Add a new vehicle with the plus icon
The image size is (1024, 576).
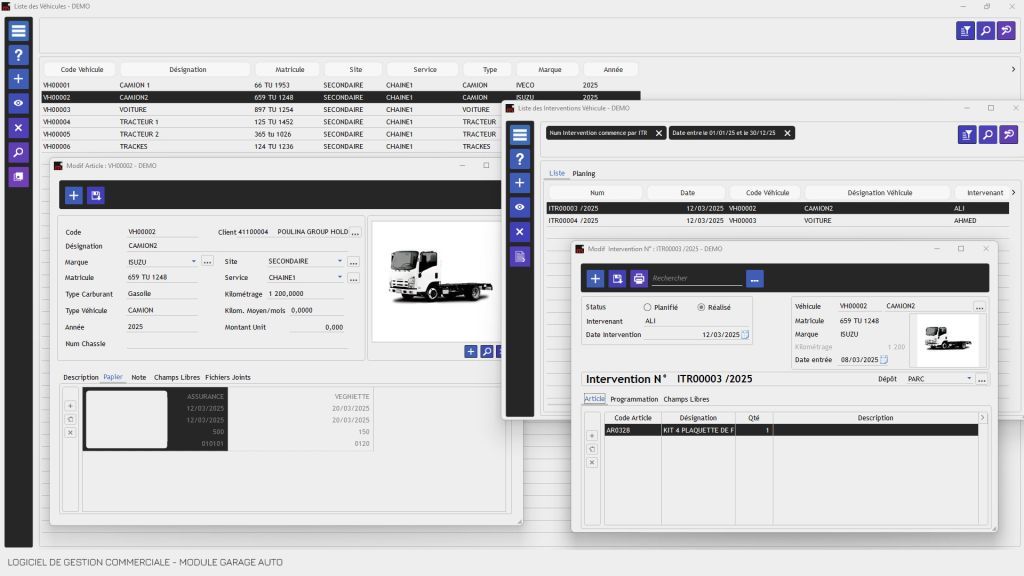pos(18,79)
